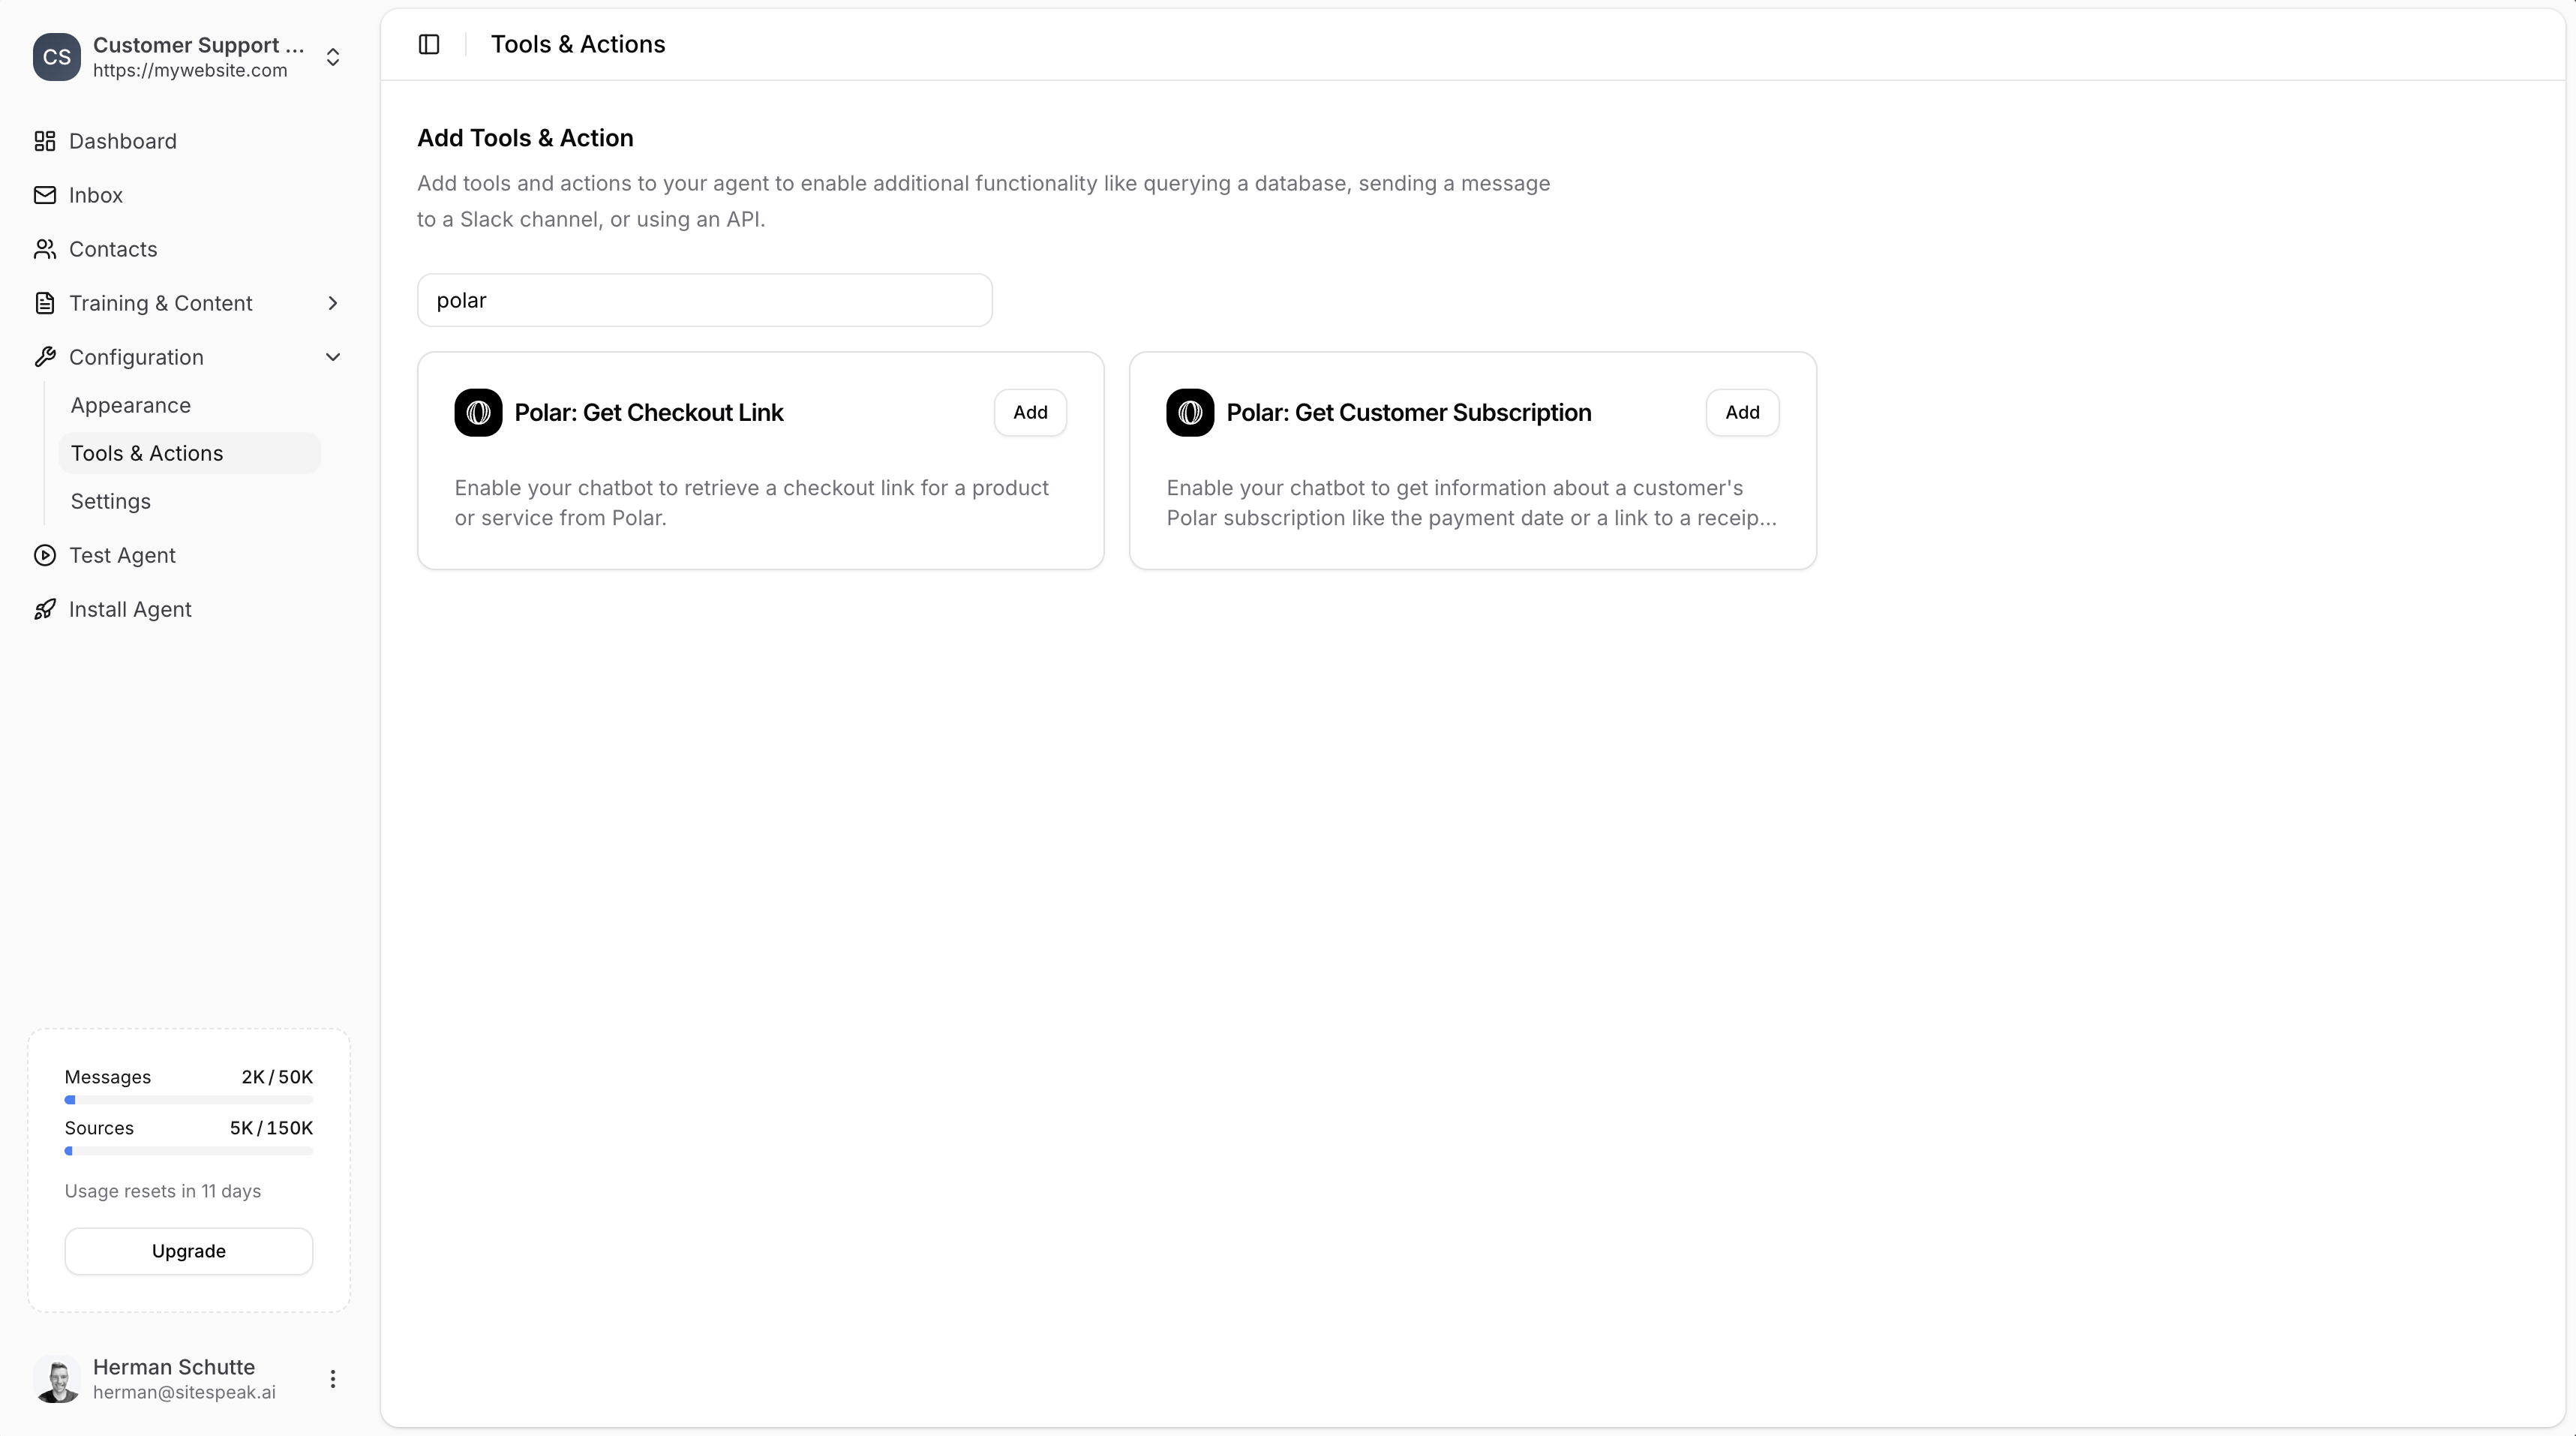
Task: Click the Polar logo on the Customer Subscription card
Action: click(1190, 412)
